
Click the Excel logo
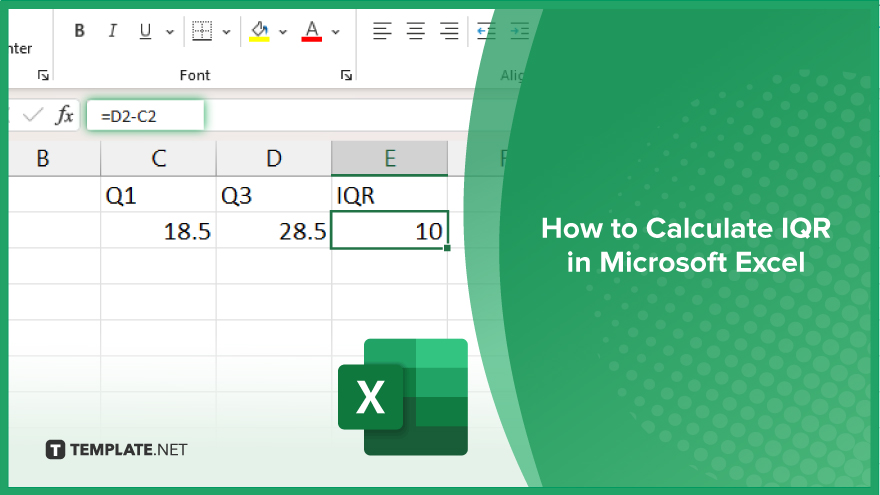403,397
